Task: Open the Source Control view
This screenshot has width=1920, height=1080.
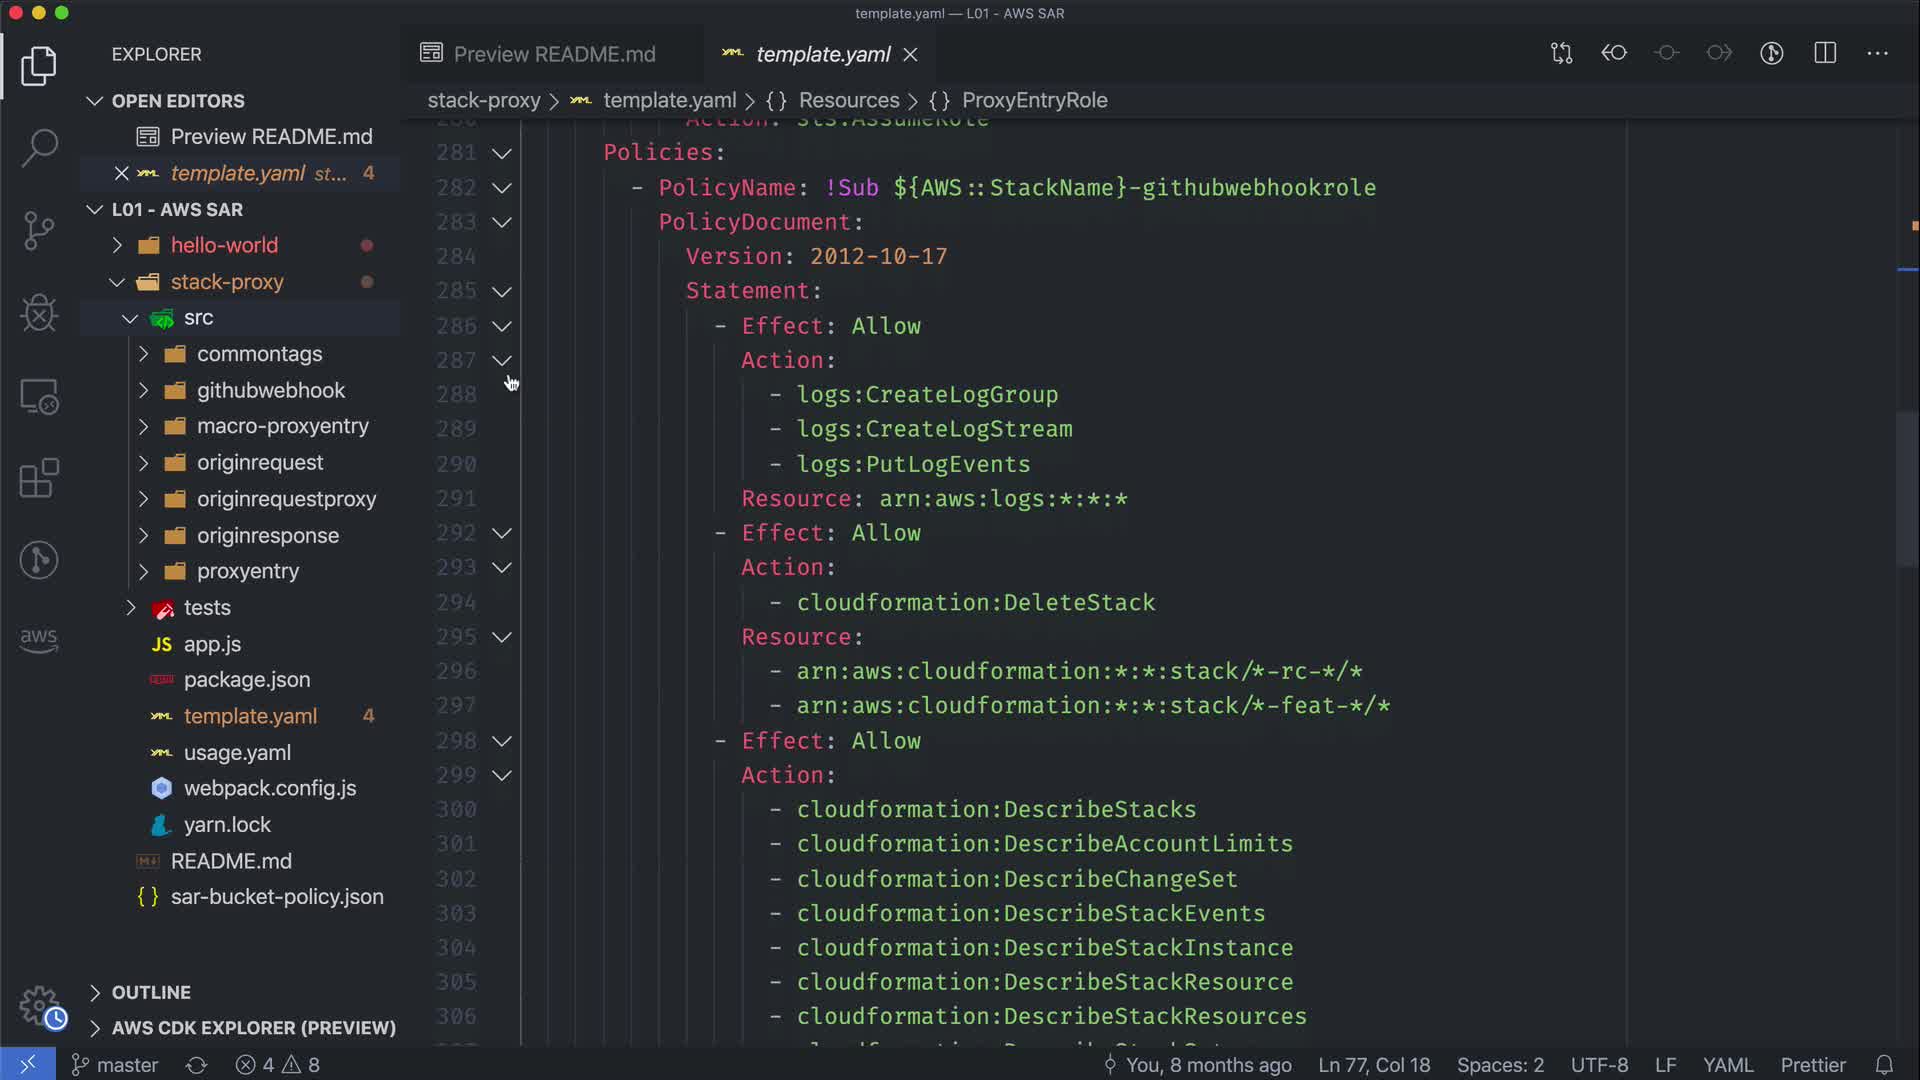Action: pos(39,231)
